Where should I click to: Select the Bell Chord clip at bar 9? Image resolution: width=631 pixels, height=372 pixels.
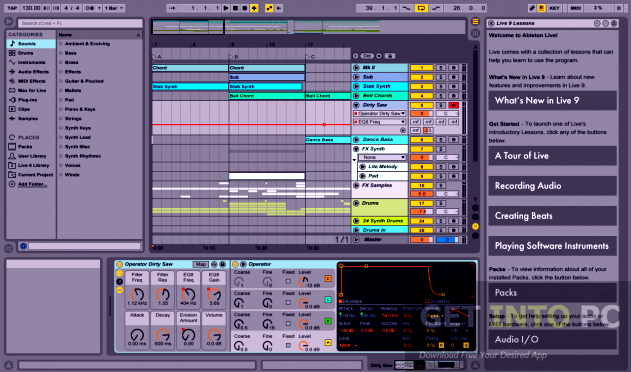(267, 96)
